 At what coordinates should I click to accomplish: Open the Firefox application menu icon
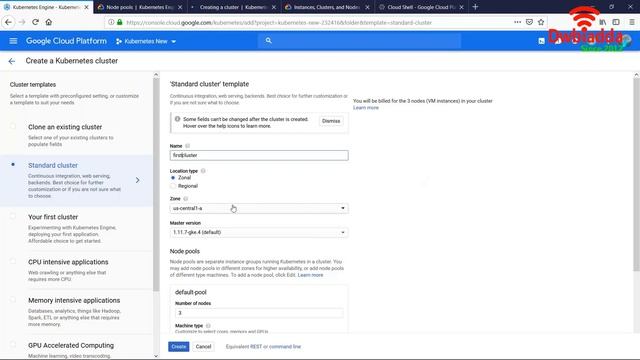631,22
